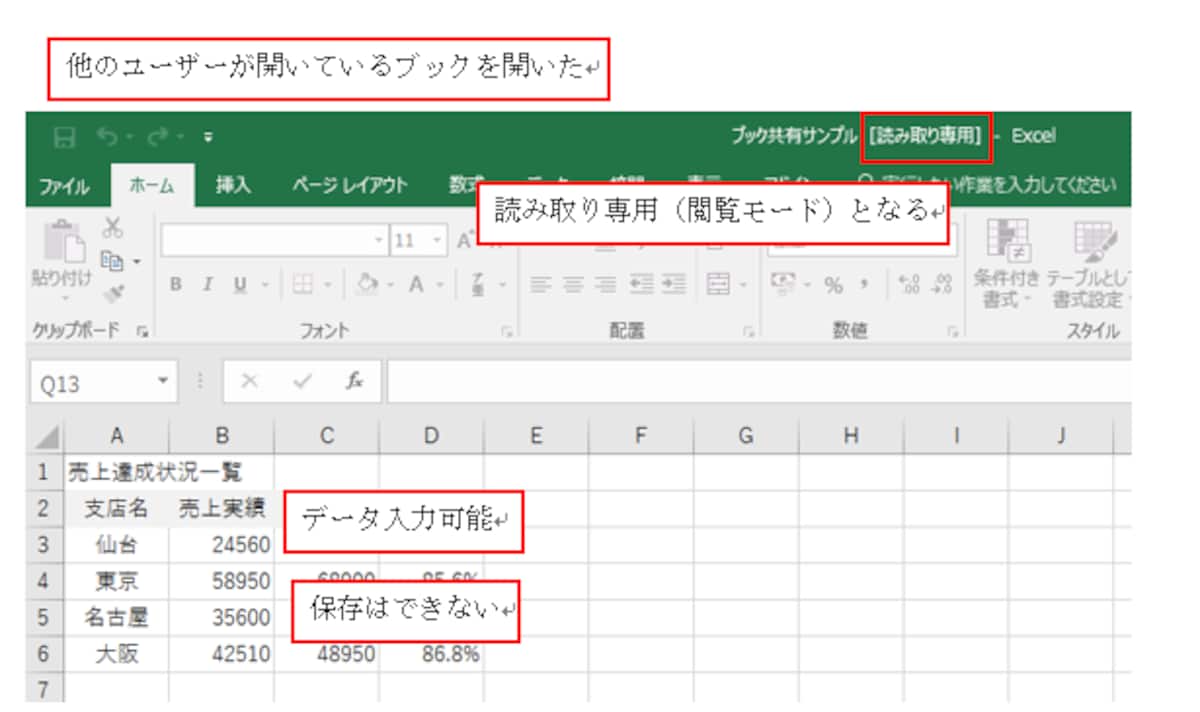Open the Customize Quick Access Toolbar arrow

point(207,137)
